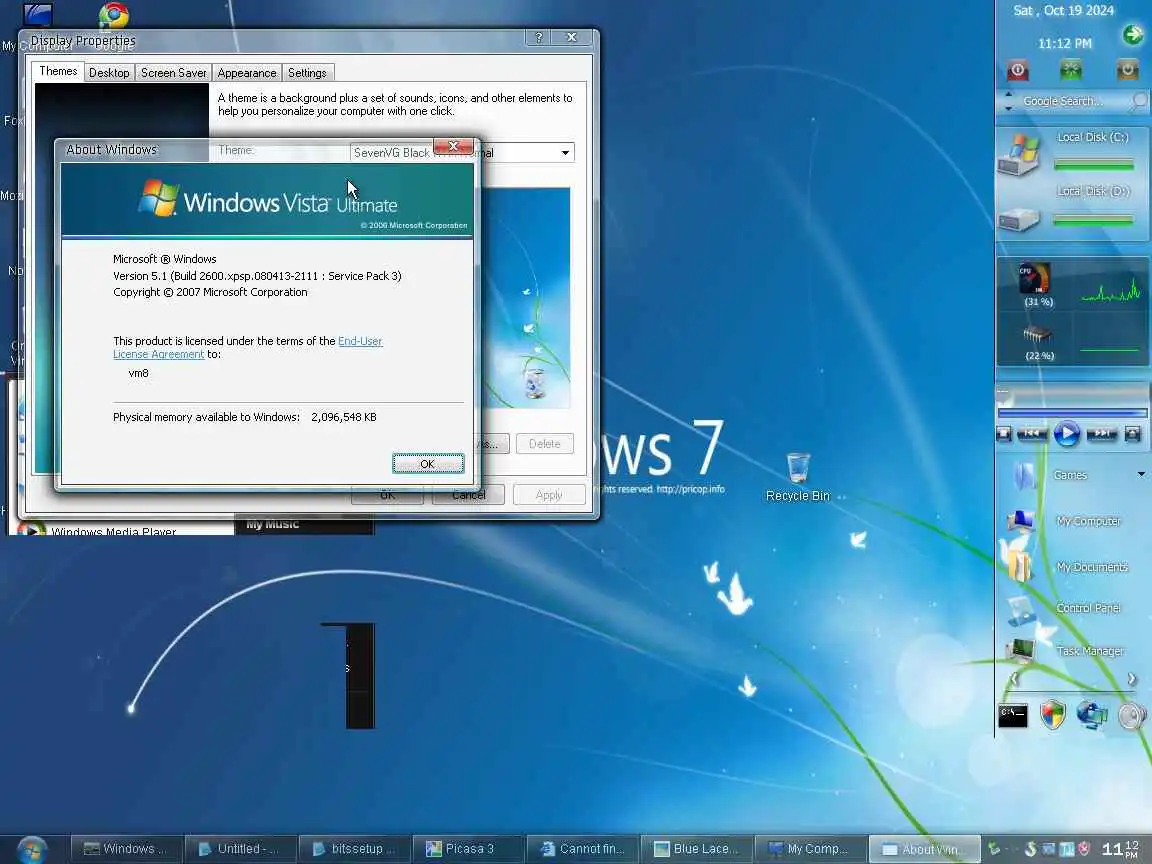
Task: Switch to Picasa 3 taskbar button
Action: pos(468,849)
